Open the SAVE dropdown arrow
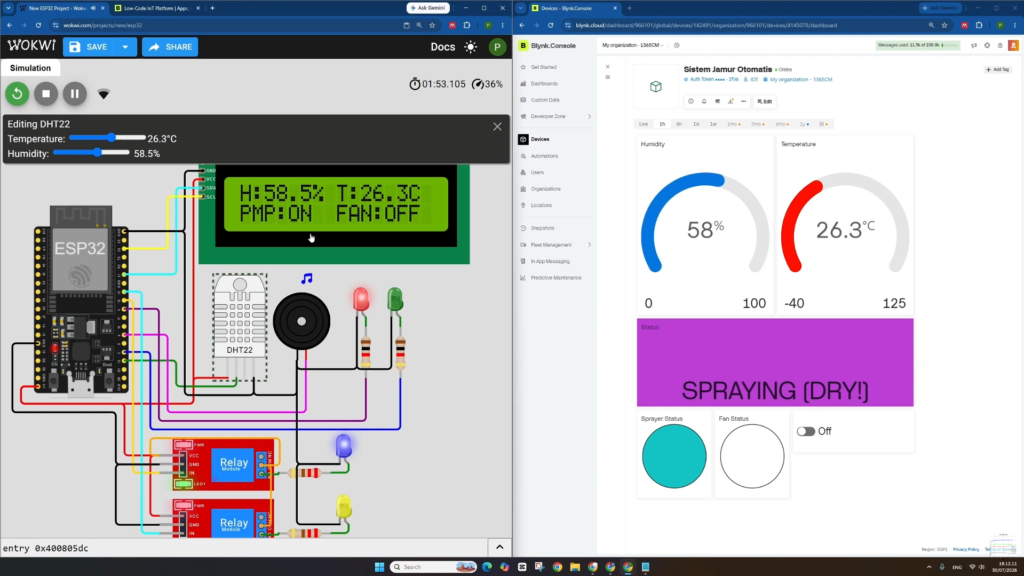This screenshot has height=576, width=1024. click(x=125, y=47)
